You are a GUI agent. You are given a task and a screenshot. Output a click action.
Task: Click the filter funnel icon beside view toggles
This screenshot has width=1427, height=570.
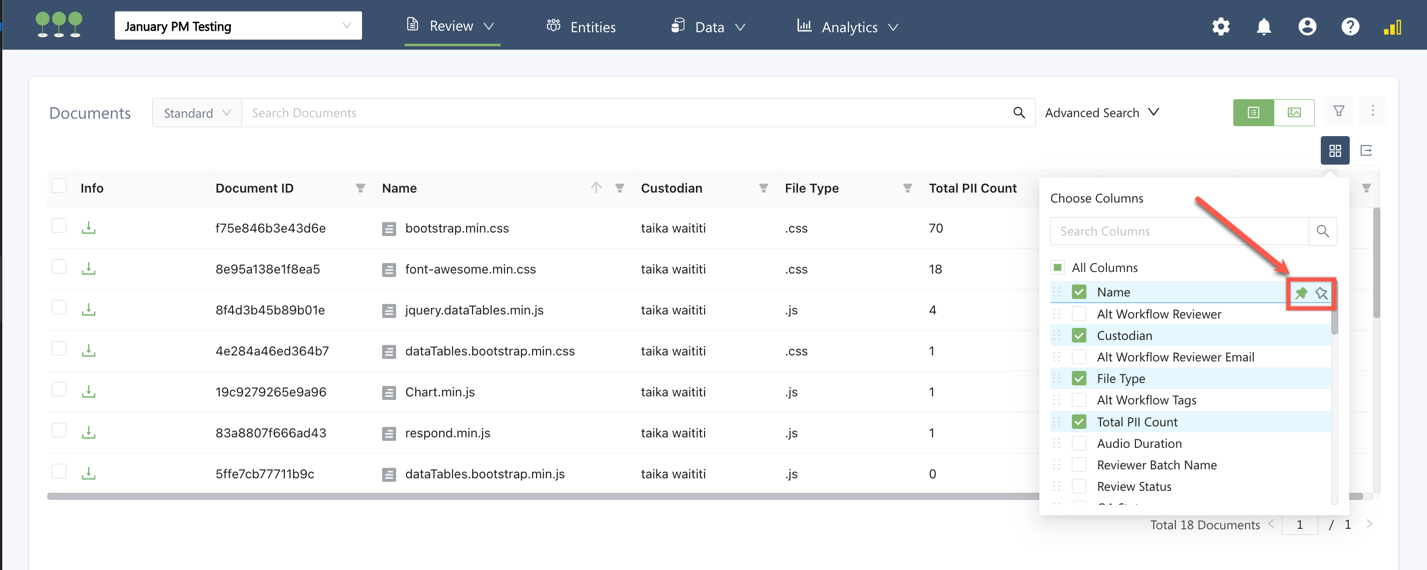click(x=1339, y=112)
